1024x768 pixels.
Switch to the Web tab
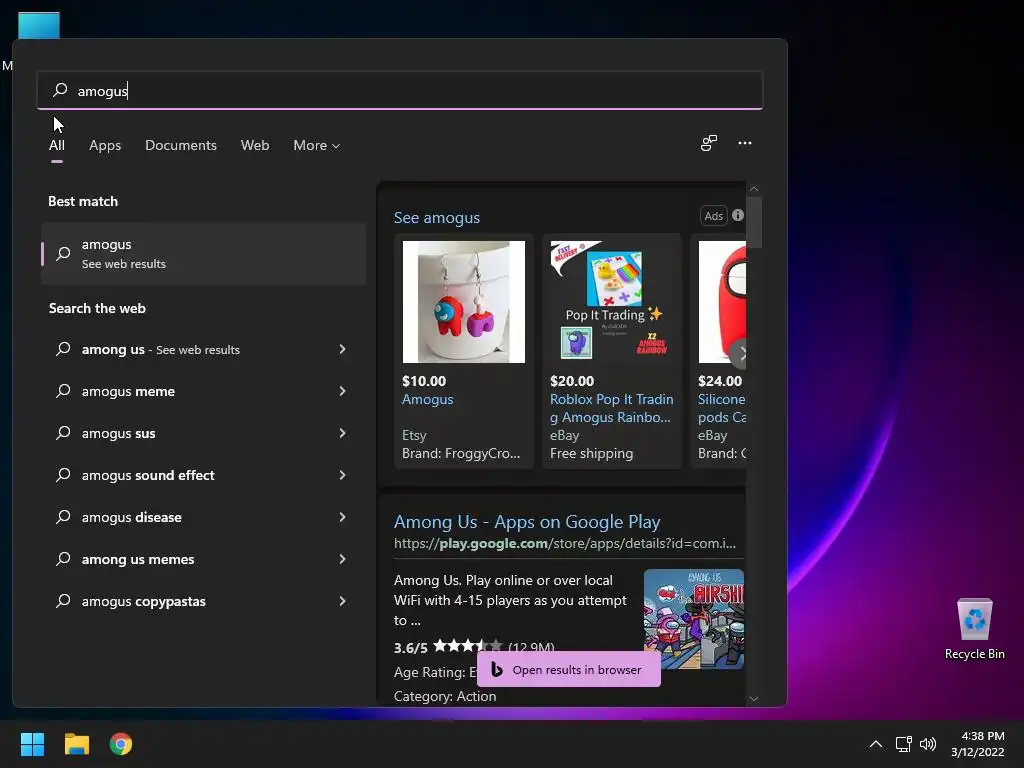tap(255, 145)
